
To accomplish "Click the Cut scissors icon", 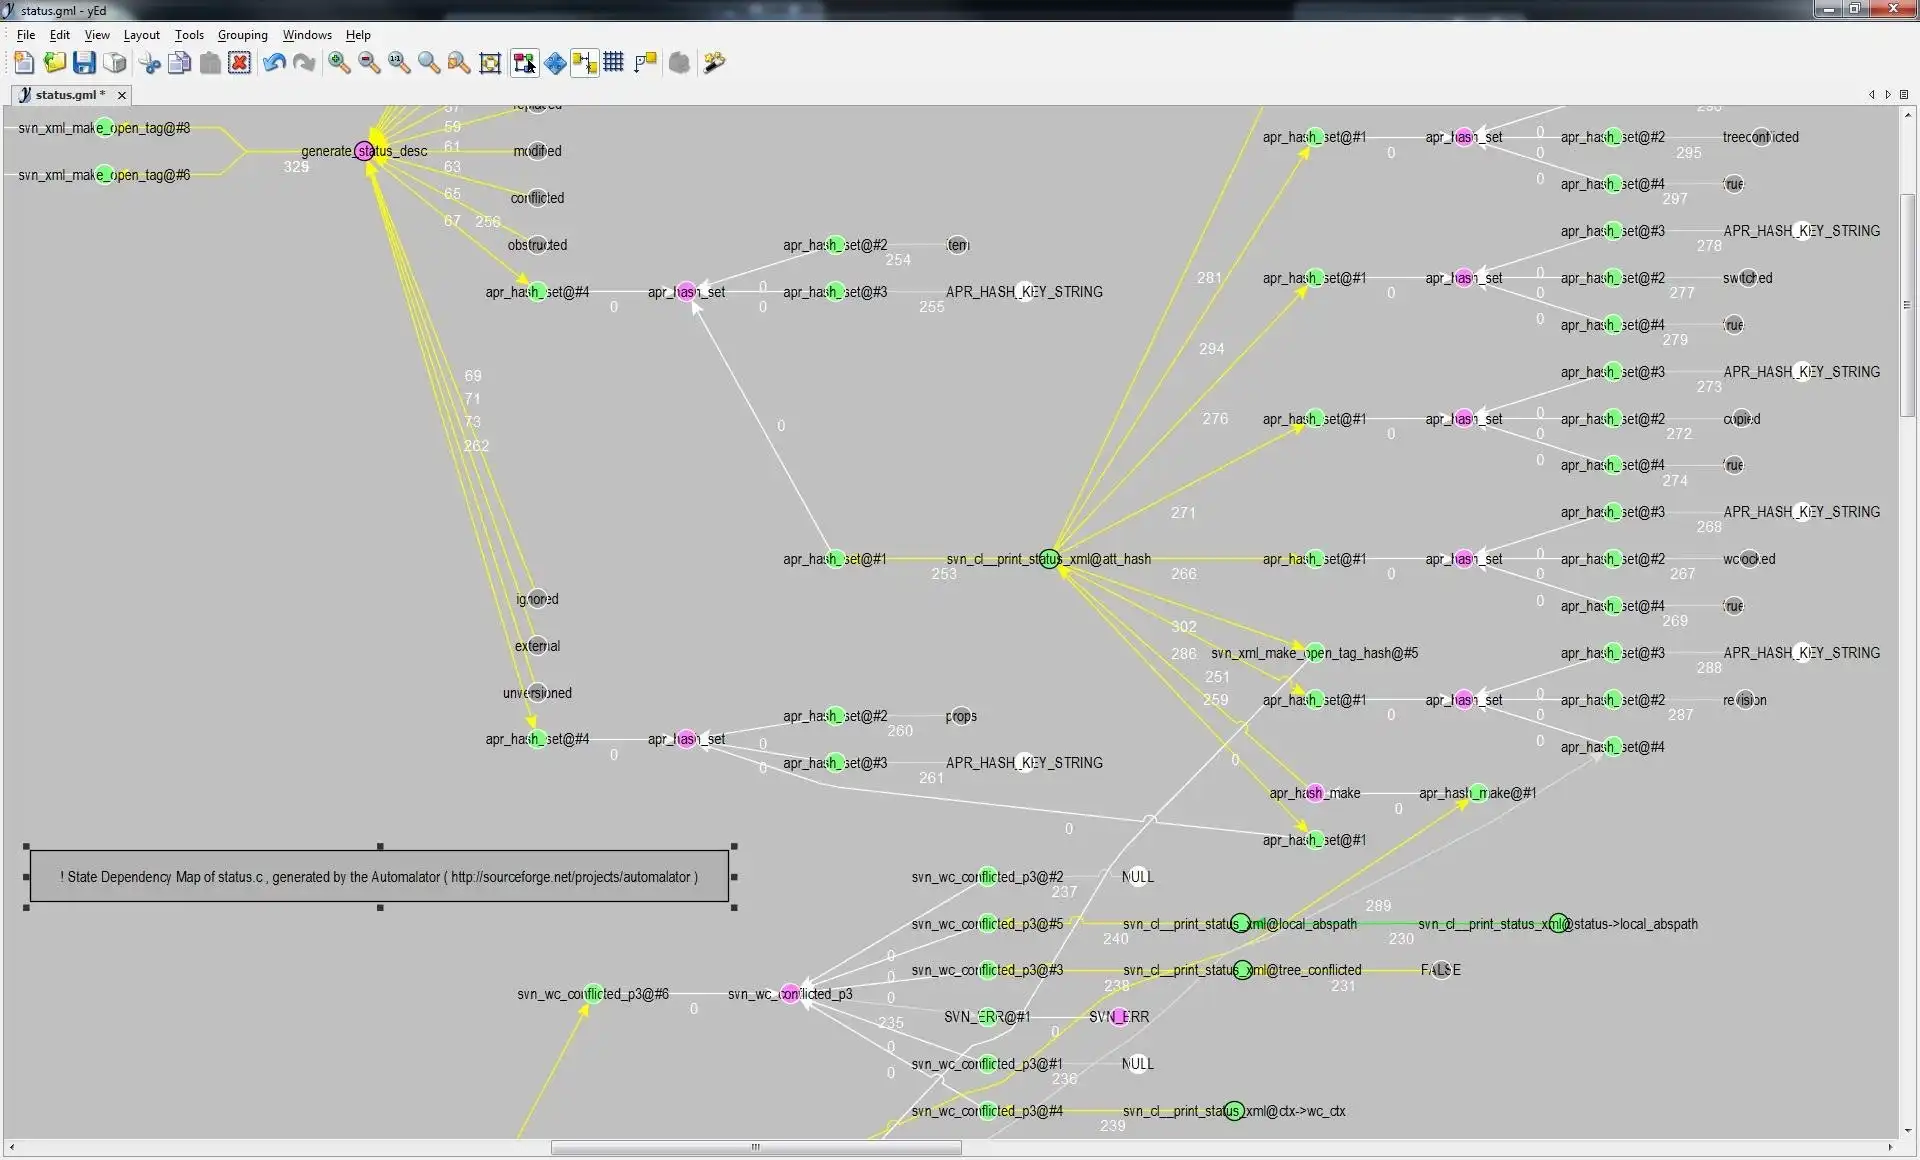I will [x=150, y=63].
